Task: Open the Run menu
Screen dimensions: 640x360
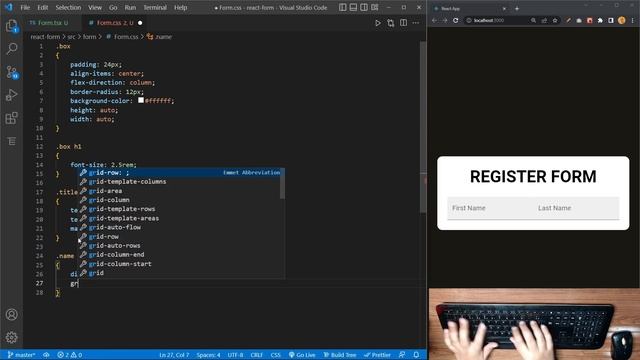Action: coord(130,7)
